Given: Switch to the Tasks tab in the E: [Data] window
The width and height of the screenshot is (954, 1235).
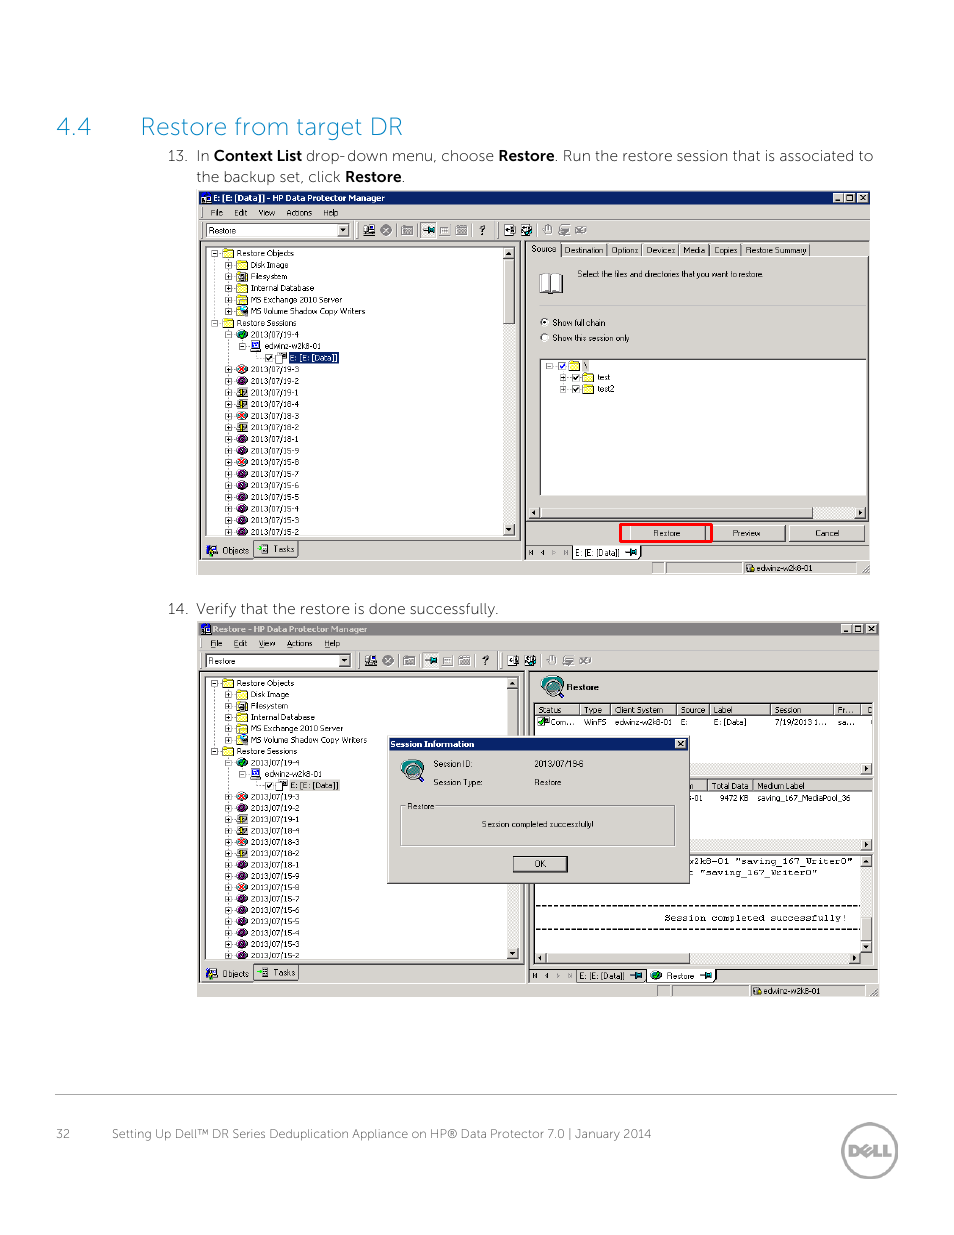Looking at the screenshot, I should coord(278,549).
